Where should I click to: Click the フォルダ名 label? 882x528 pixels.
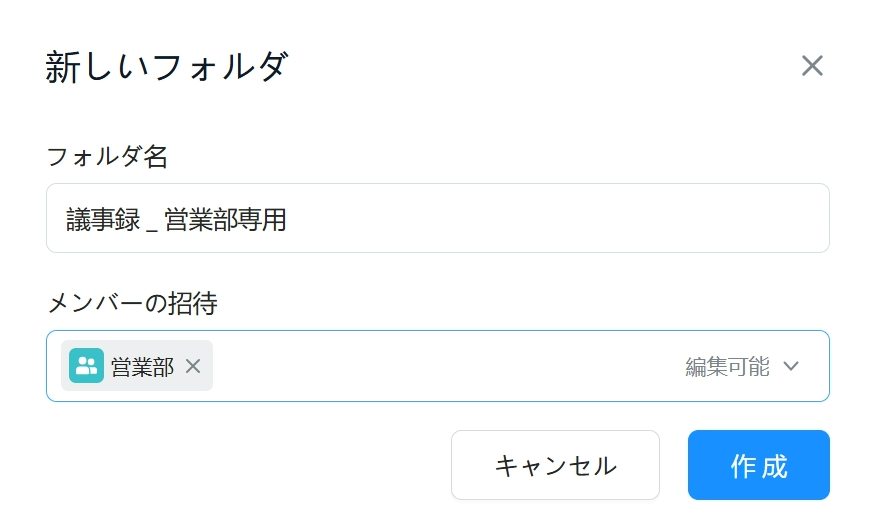click(107, 156)
